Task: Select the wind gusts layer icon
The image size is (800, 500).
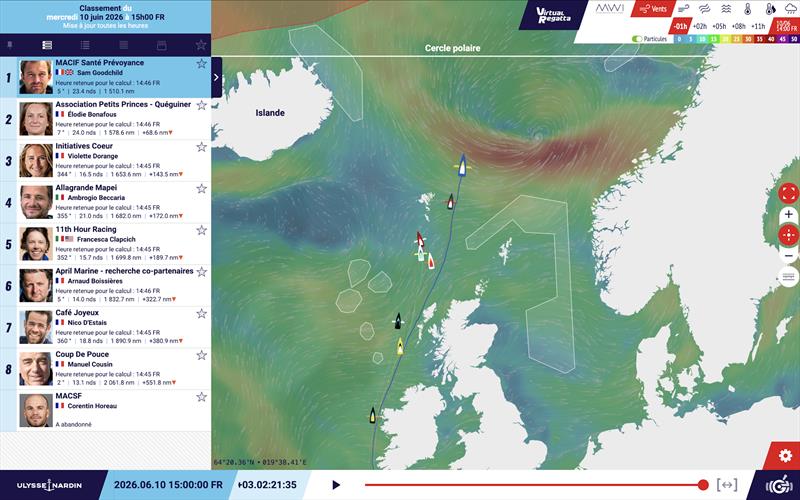Action: click(683, 9)
